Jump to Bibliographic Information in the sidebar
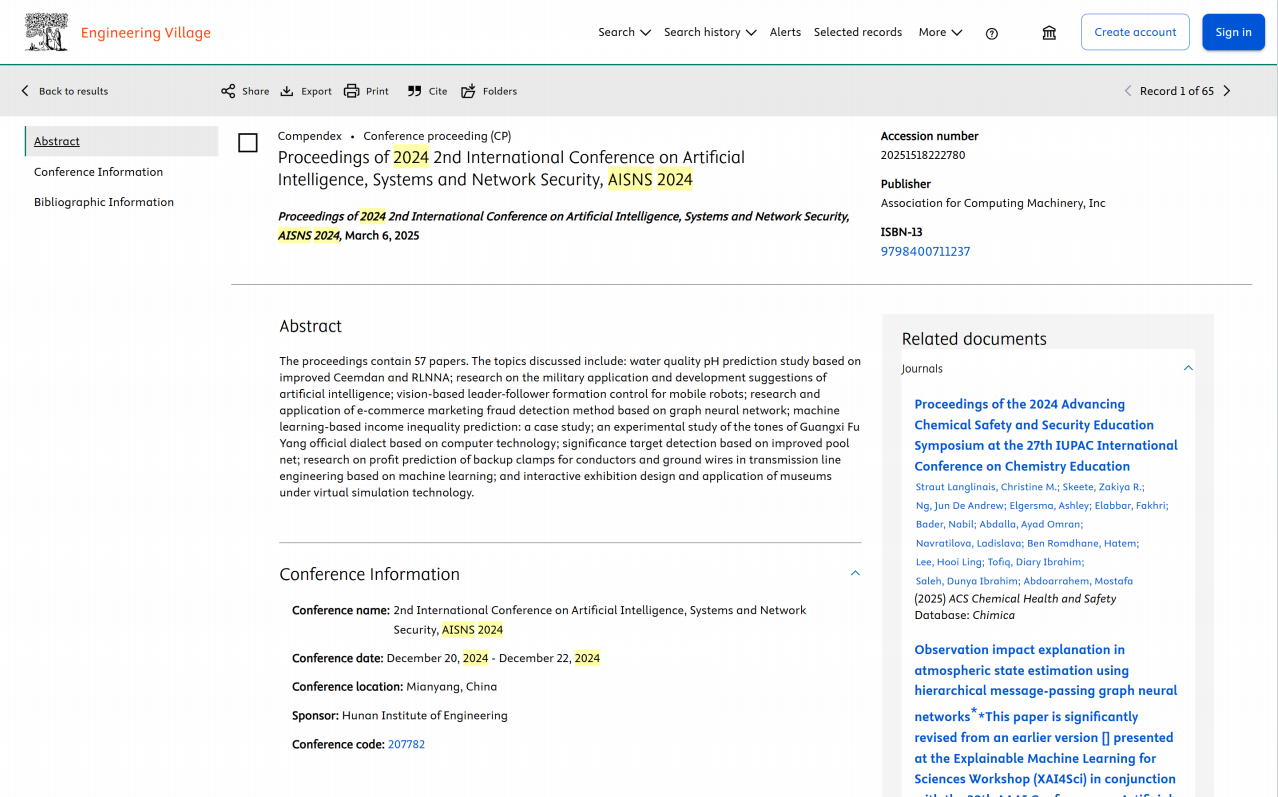This screenshot has height=797, width=1278. point(104,202)
